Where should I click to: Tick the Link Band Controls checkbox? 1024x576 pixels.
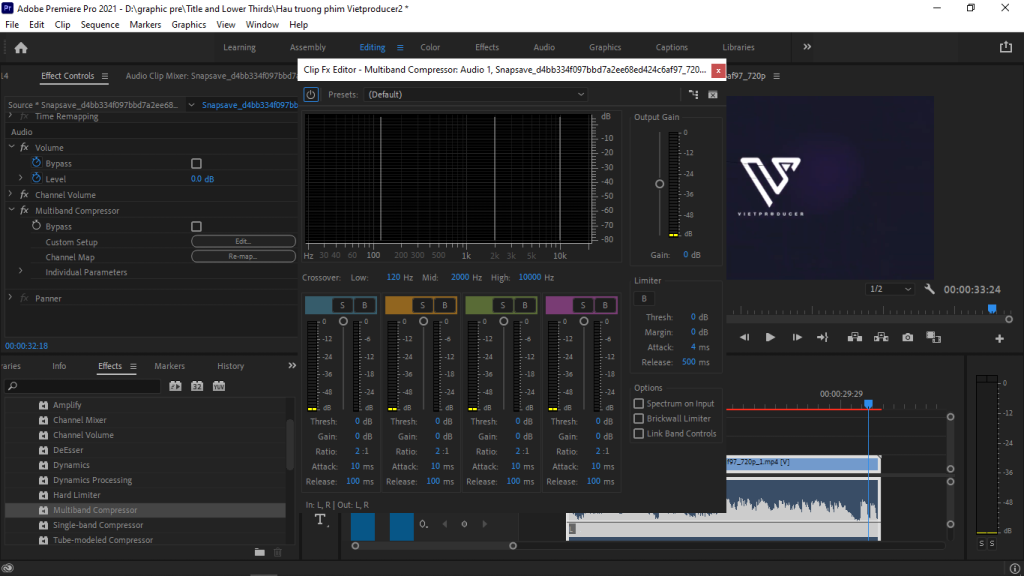(639, 434)
